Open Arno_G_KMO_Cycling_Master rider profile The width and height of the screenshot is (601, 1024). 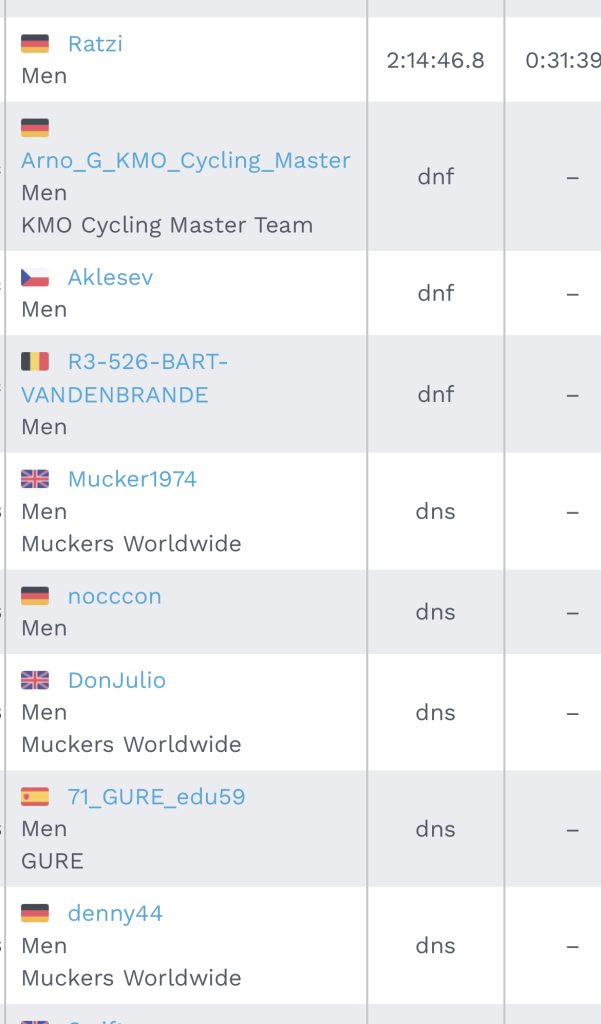point(186,161)
